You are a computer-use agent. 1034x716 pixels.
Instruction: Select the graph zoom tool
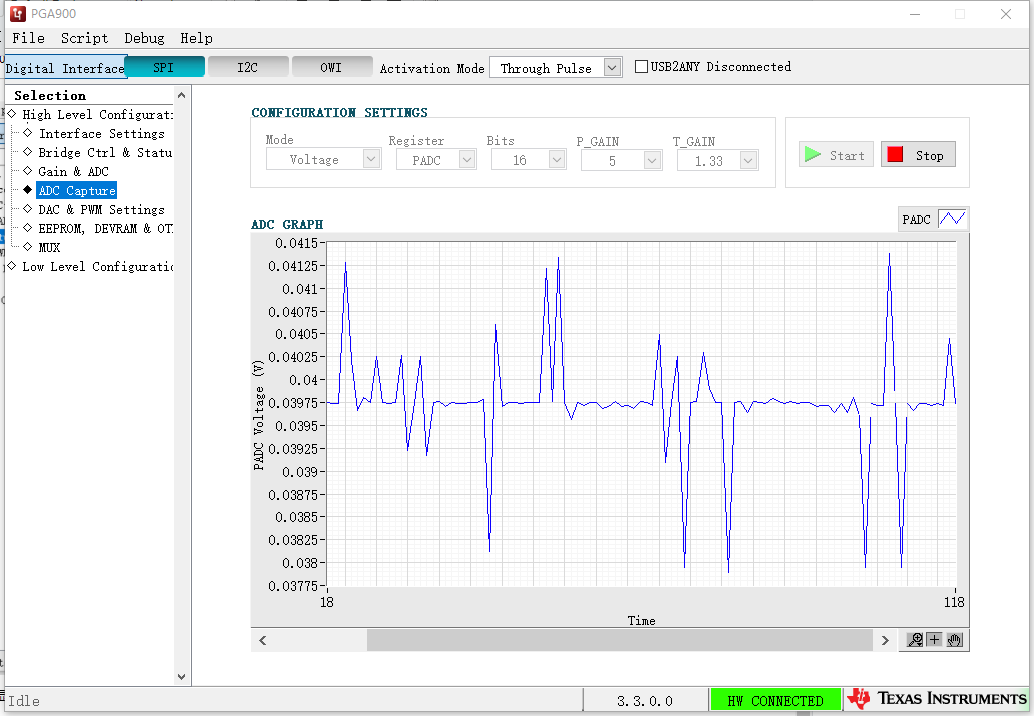tap(915, 640)
